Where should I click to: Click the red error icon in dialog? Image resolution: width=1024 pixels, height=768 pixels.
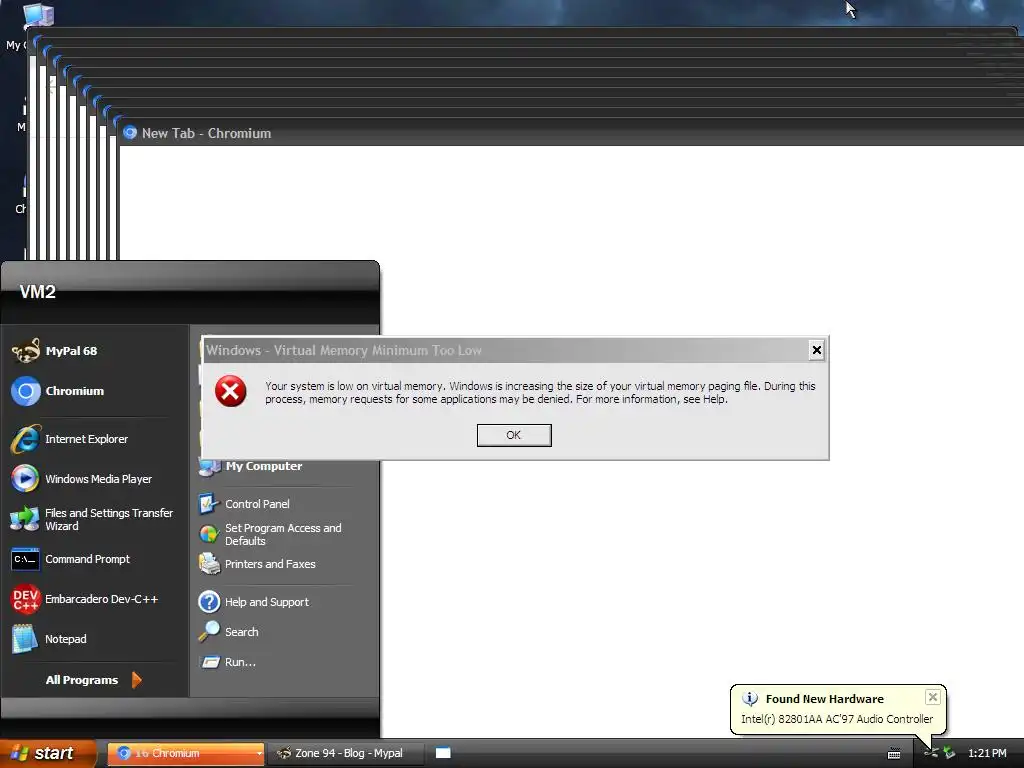pyautogui.click(x=231, y=391)
